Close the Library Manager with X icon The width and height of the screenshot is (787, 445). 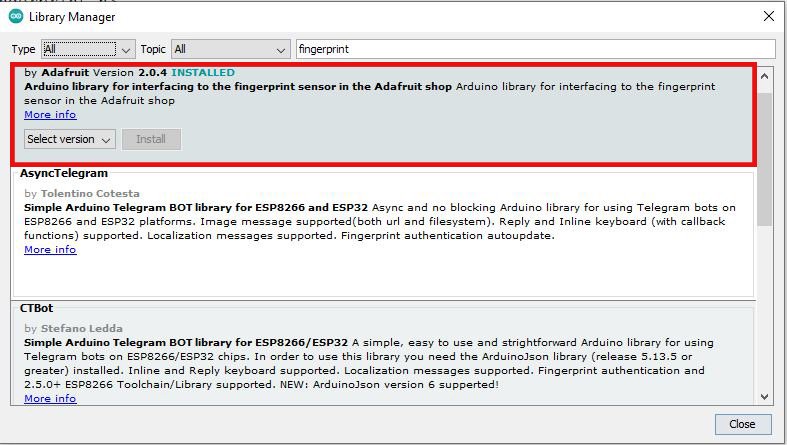tap(768, 17)
